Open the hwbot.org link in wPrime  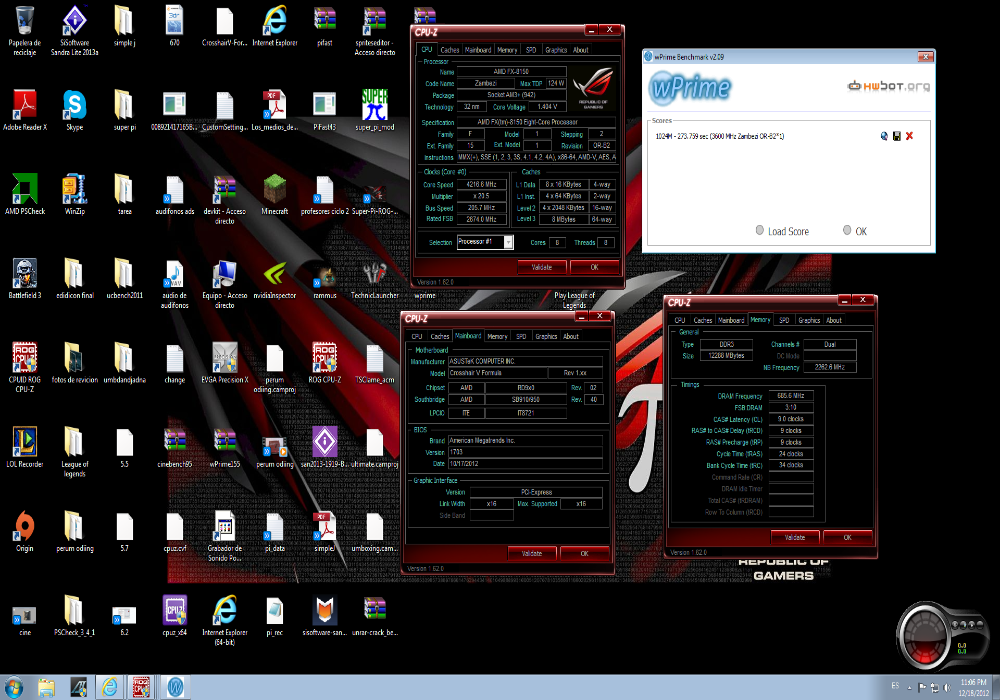click(888, 86)
